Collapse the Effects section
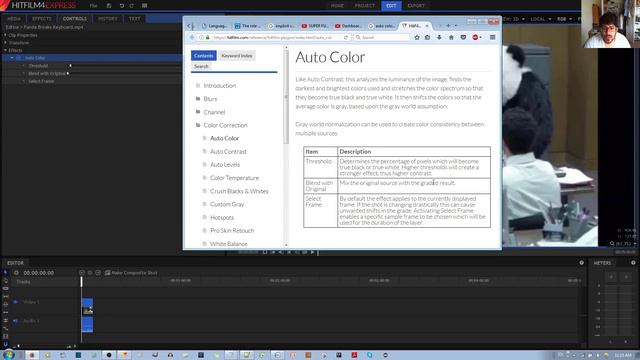 tap(5, 50)
